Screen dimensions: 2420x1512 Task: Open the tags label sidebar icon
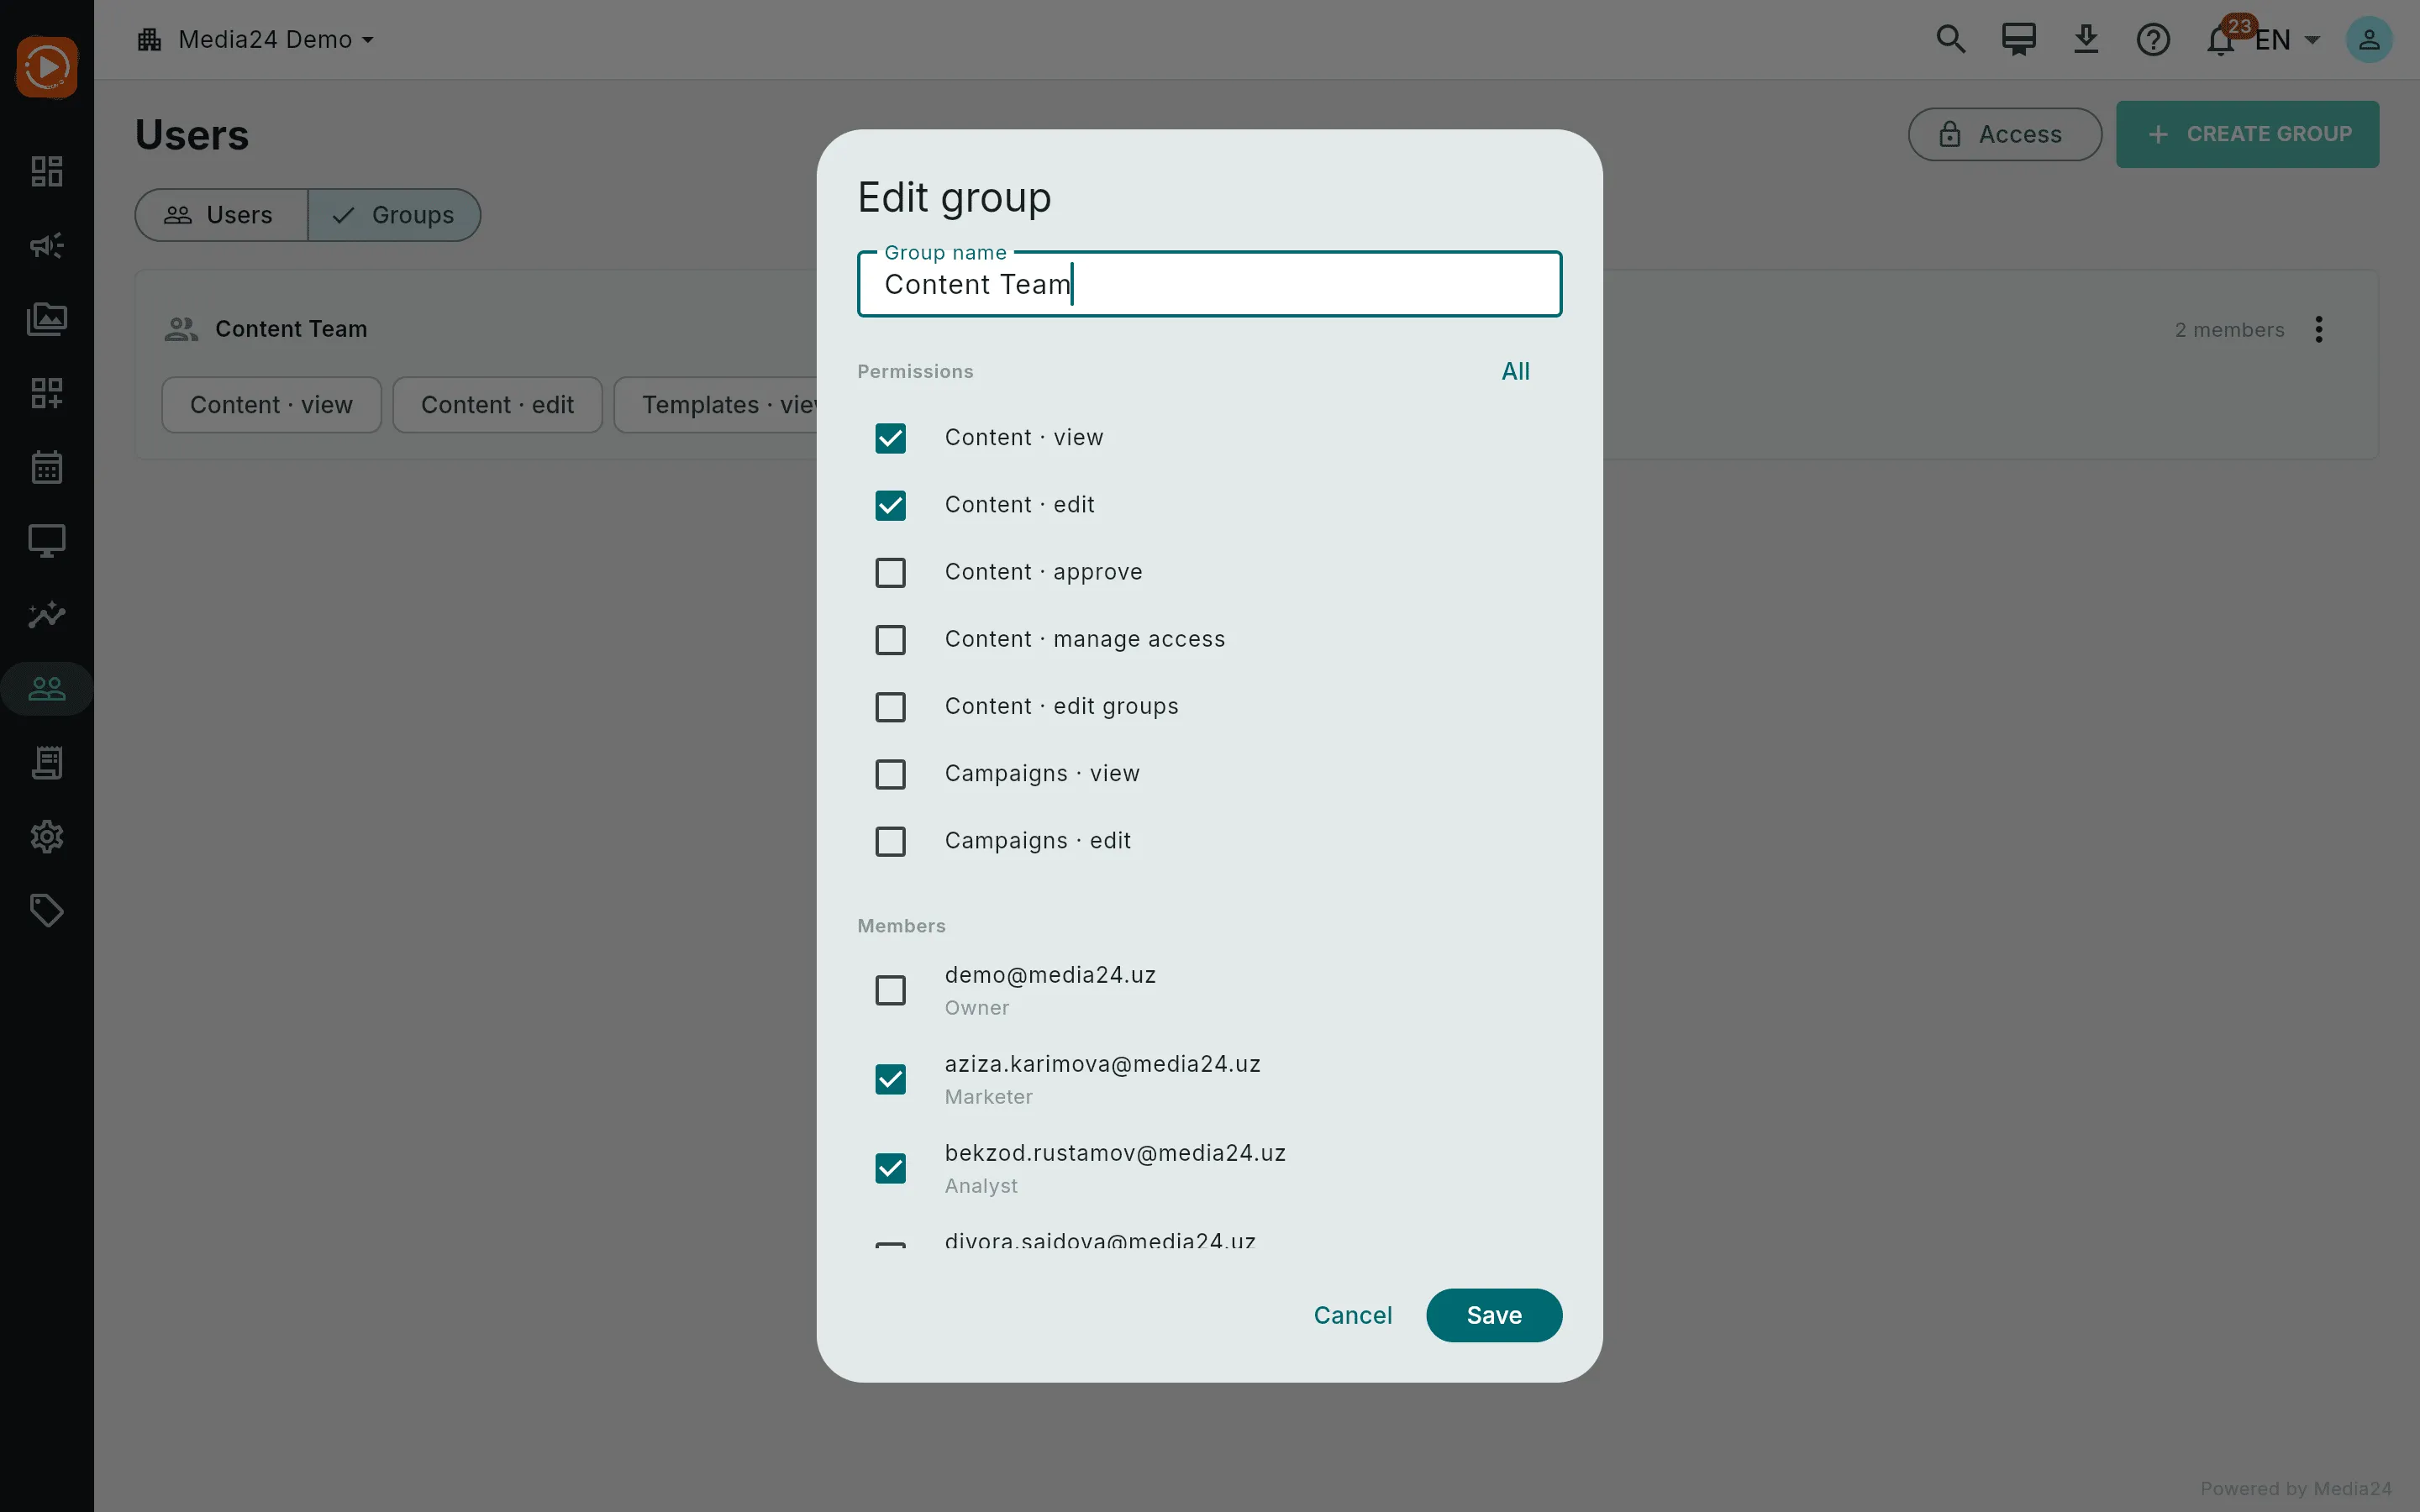click(x=46, y=911)
